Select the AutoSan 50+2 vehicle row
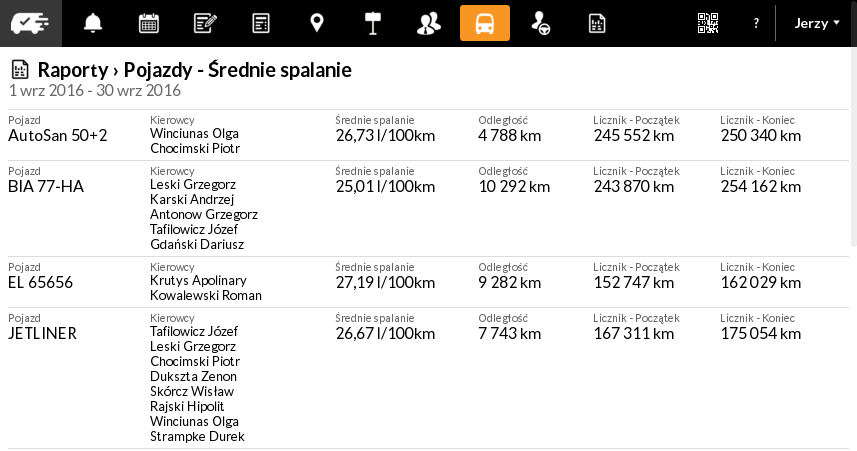 pos(58,136)
